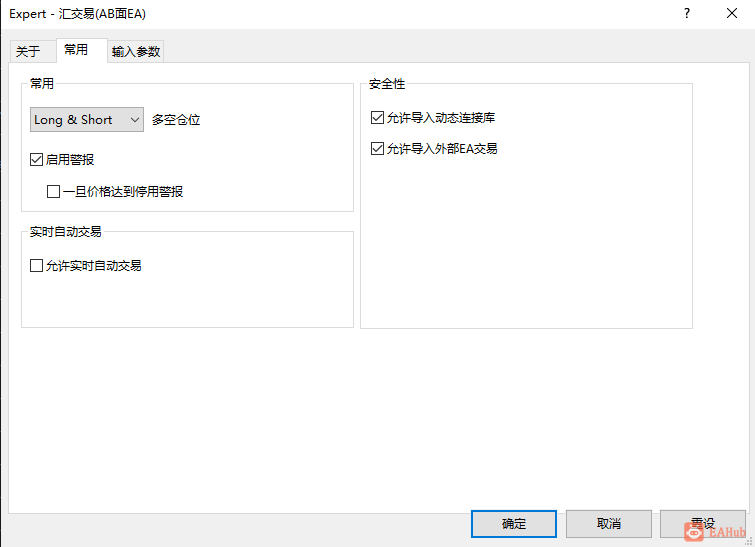Toggle 允许导入动态连接库 checkbox
Viewport: 755px width, 547px height.
point(378,117)
